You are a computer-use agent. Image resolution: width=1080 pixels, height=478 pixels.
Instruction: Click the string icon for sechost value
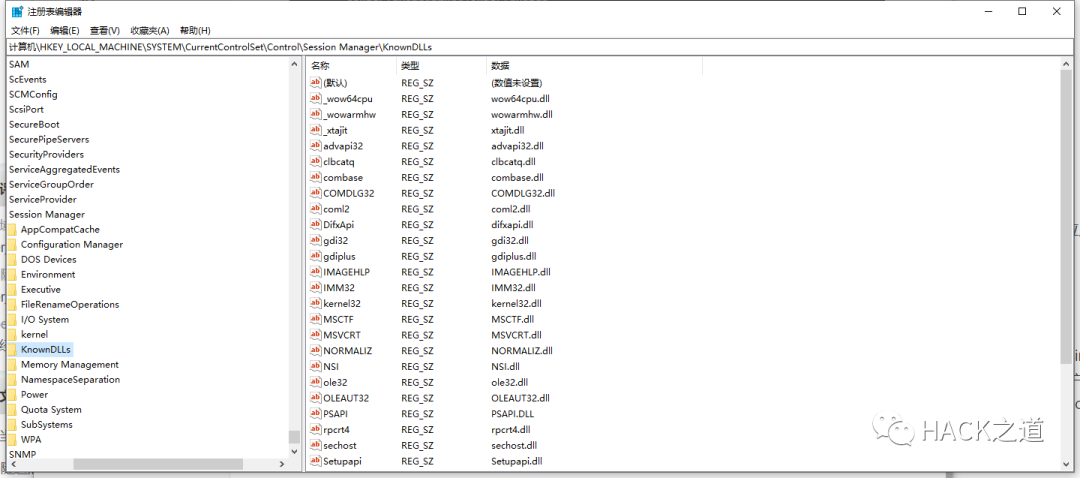pos(316,446)
